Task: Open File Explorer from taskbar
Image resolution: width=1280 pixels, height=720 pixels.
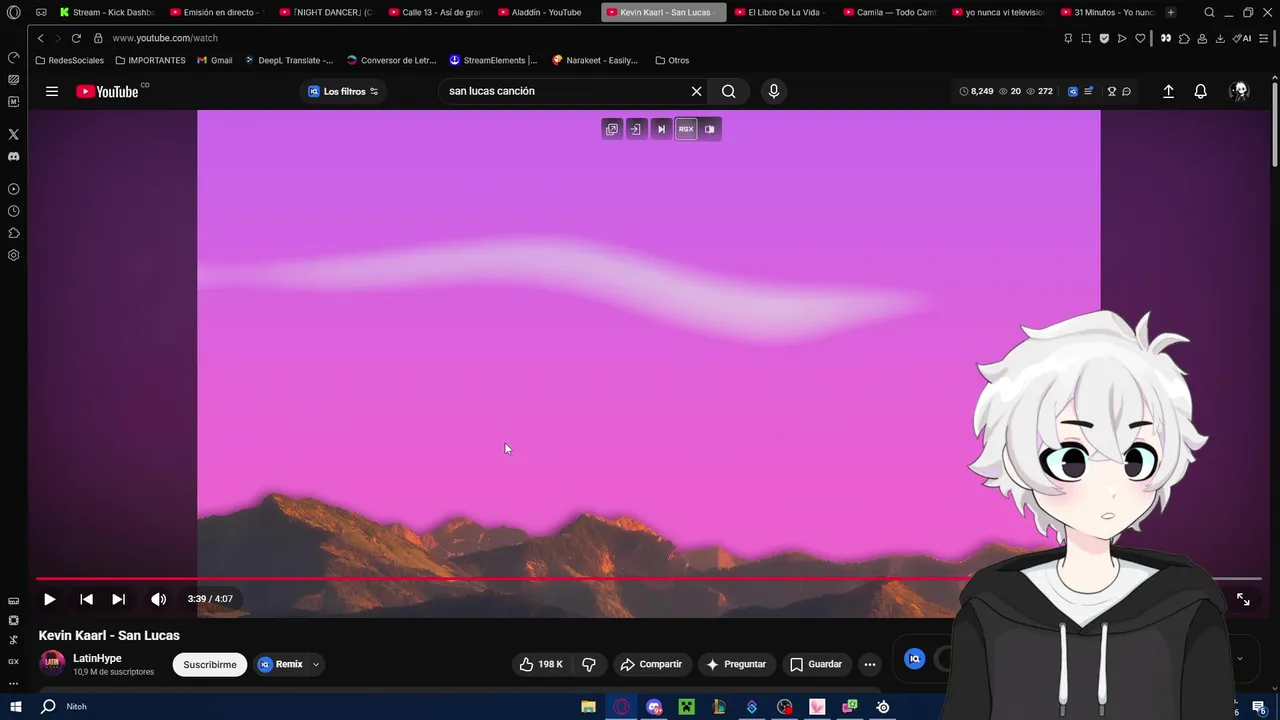Action: [589, 706]
